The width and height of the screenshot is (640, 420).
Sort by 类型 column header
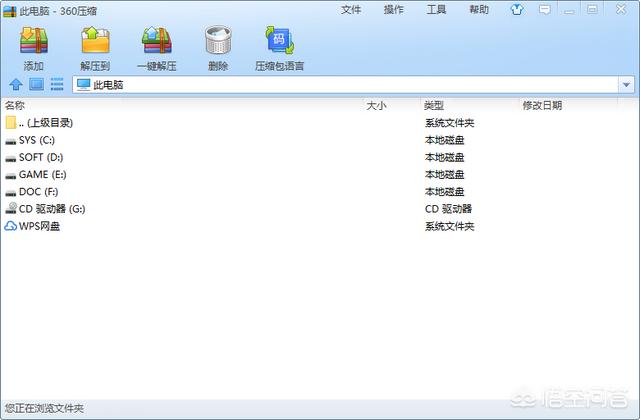coord(434,106)
